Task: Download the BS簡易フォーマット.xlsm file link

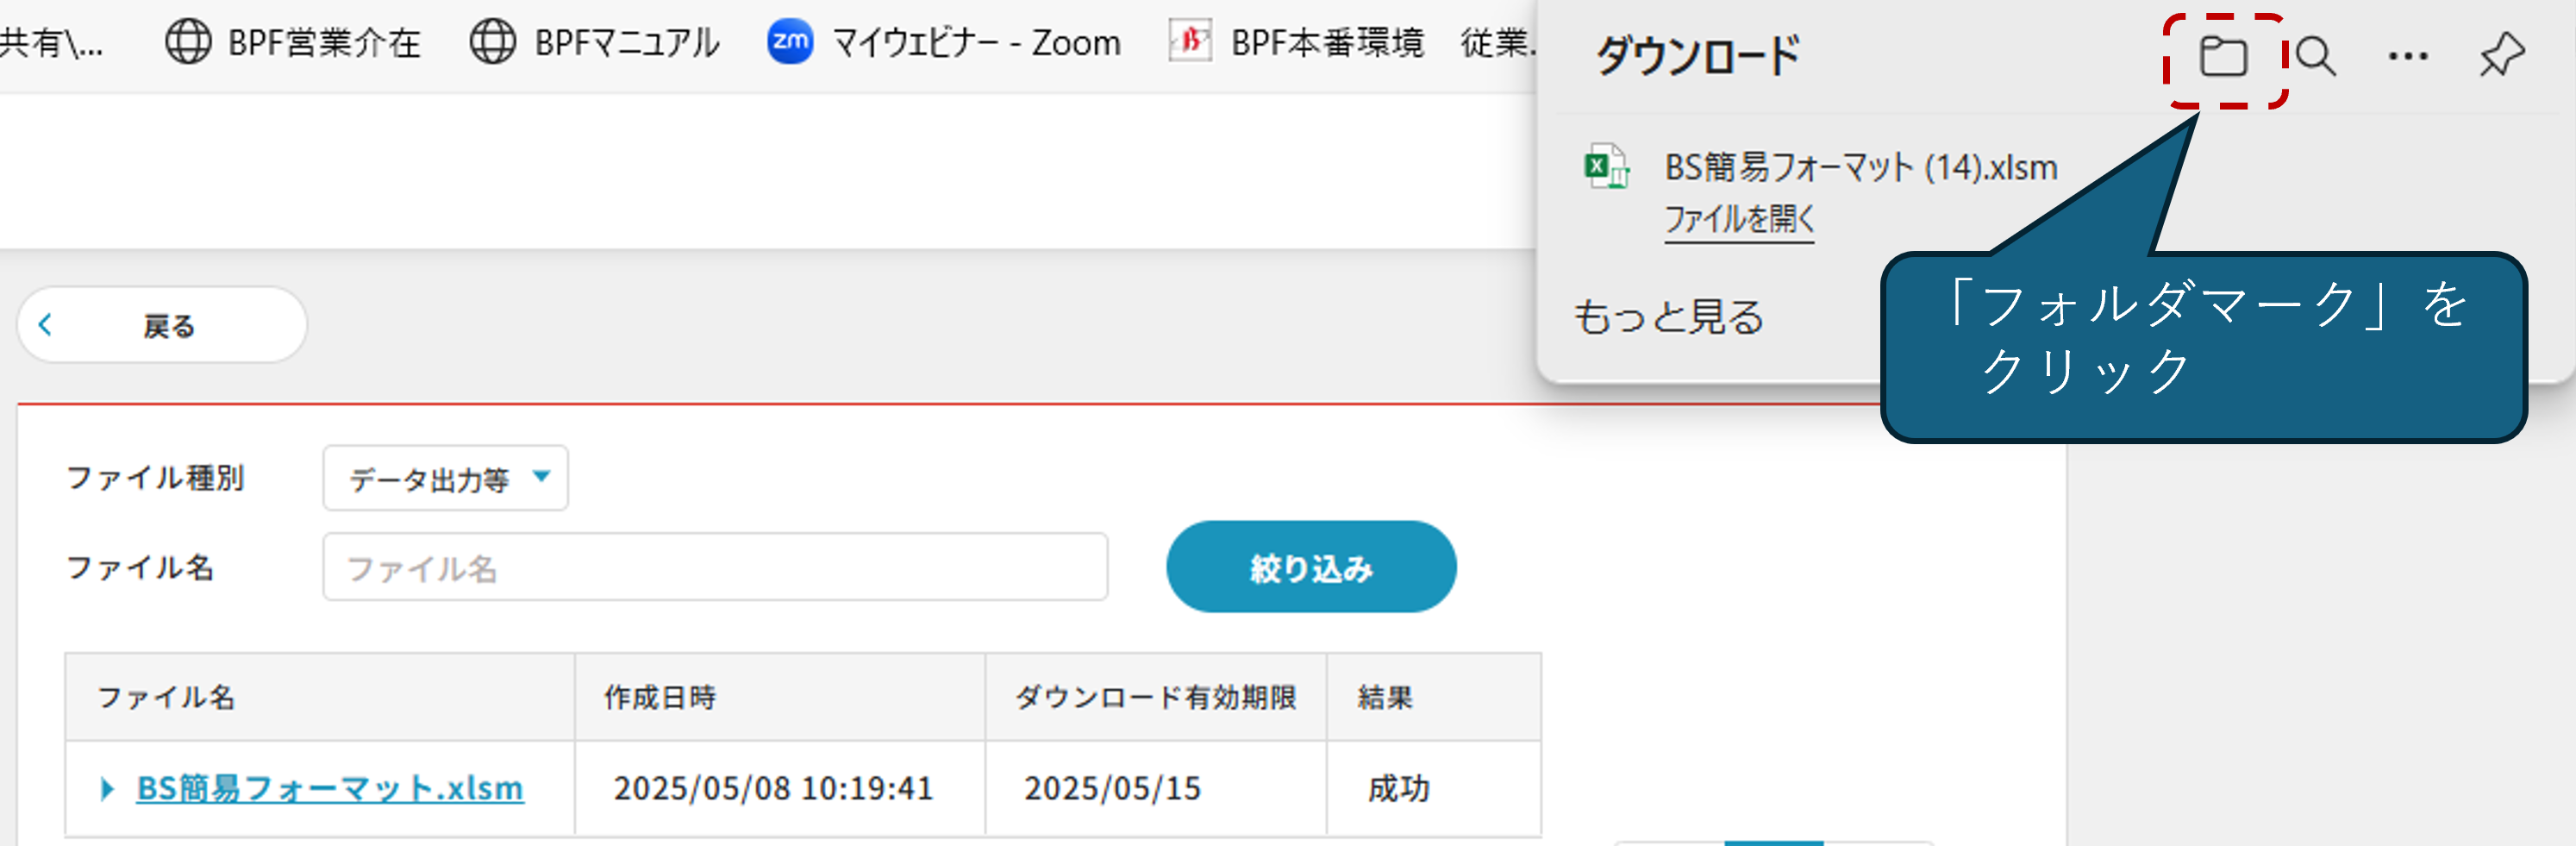Action: point(329,789)
